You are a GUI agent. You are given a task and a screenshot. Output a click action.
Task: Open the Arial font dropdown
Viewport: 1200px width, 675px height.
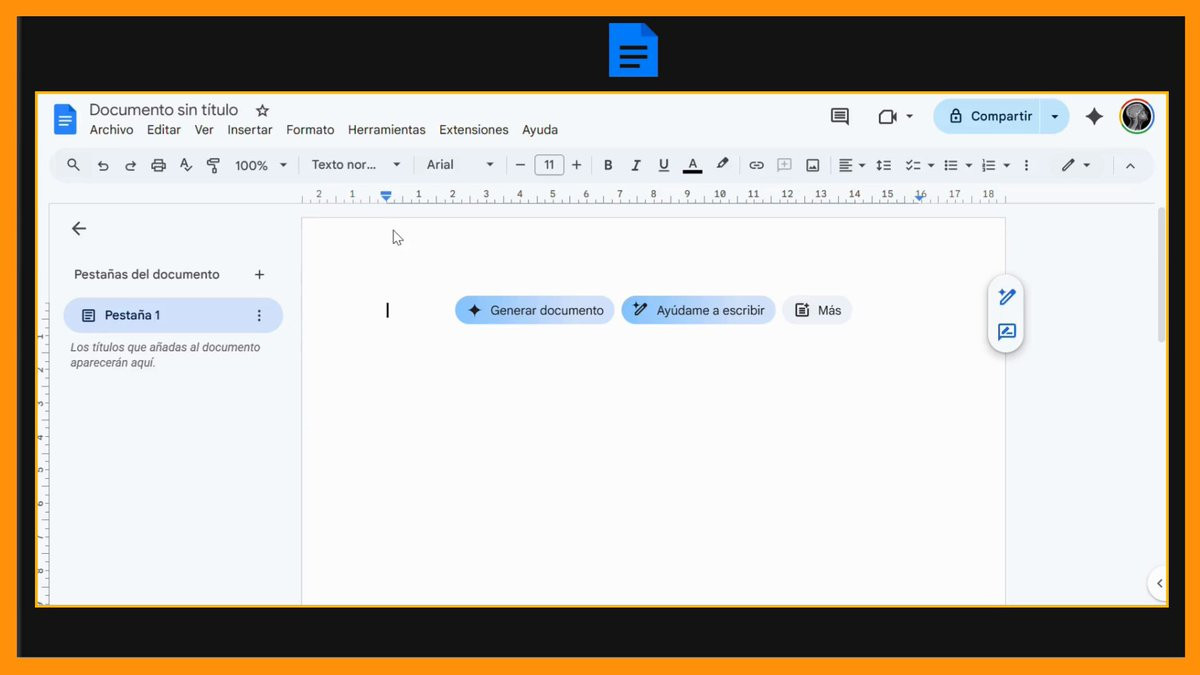(x=460, y=165)
